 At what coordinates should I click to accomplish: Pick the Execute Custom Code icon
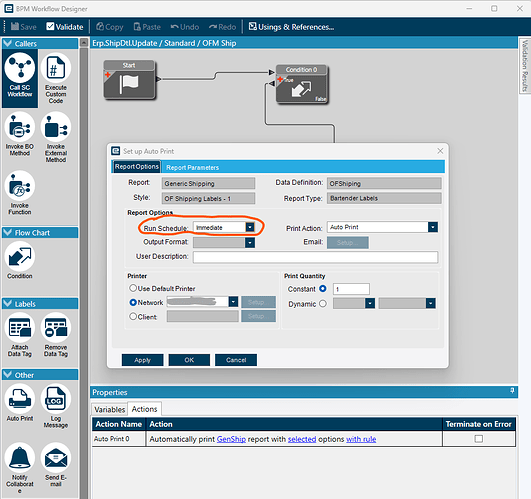pos(56,67)
